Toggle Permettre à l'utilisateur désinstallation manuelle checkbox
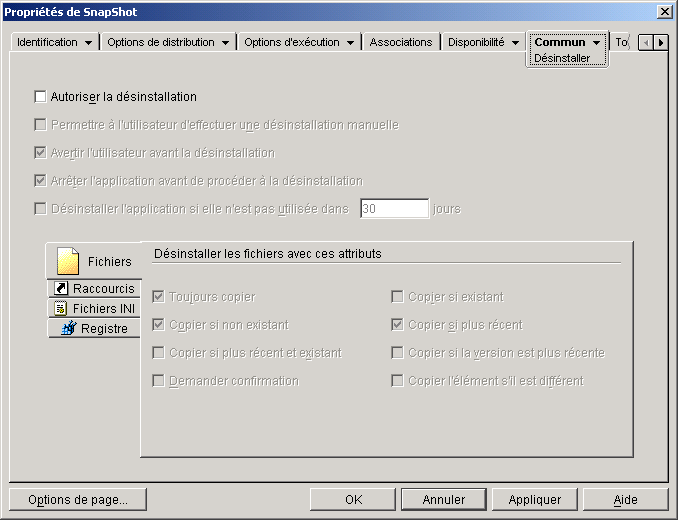 click(x=40, y=125)
